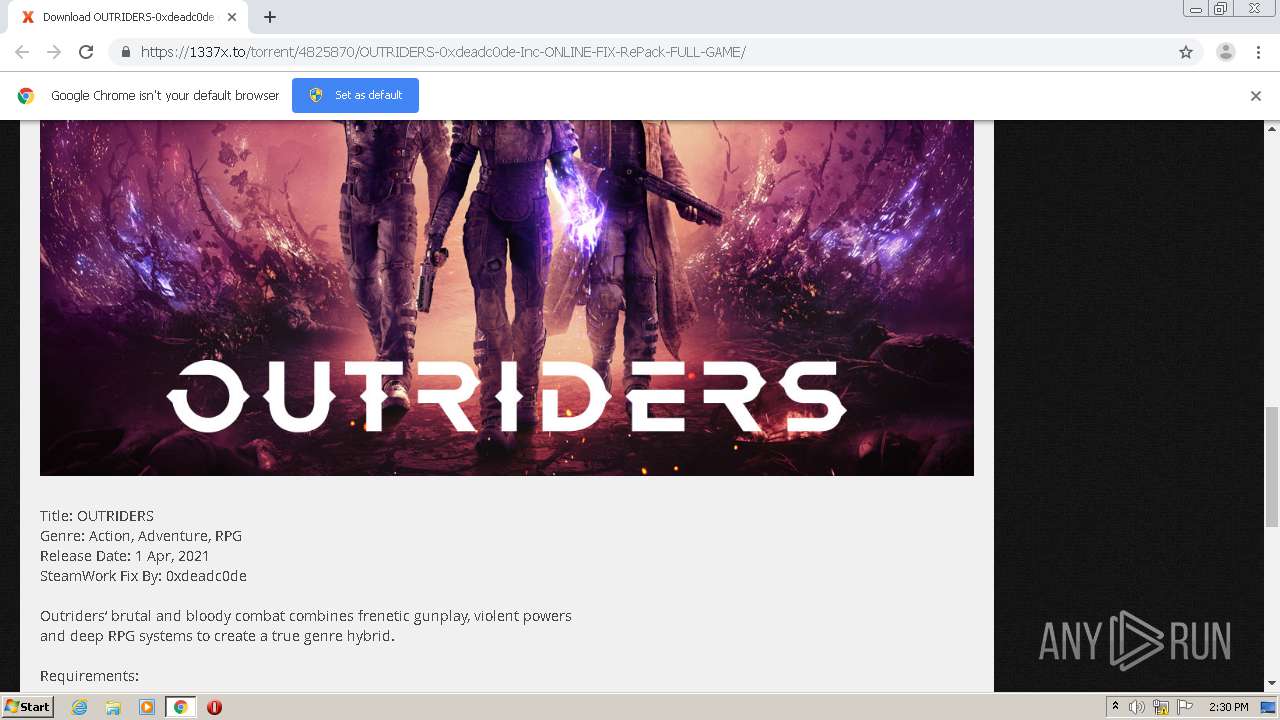Switch to Chrome taskbar icon
Screen dimensions: 1280x720
pos(181,707)
